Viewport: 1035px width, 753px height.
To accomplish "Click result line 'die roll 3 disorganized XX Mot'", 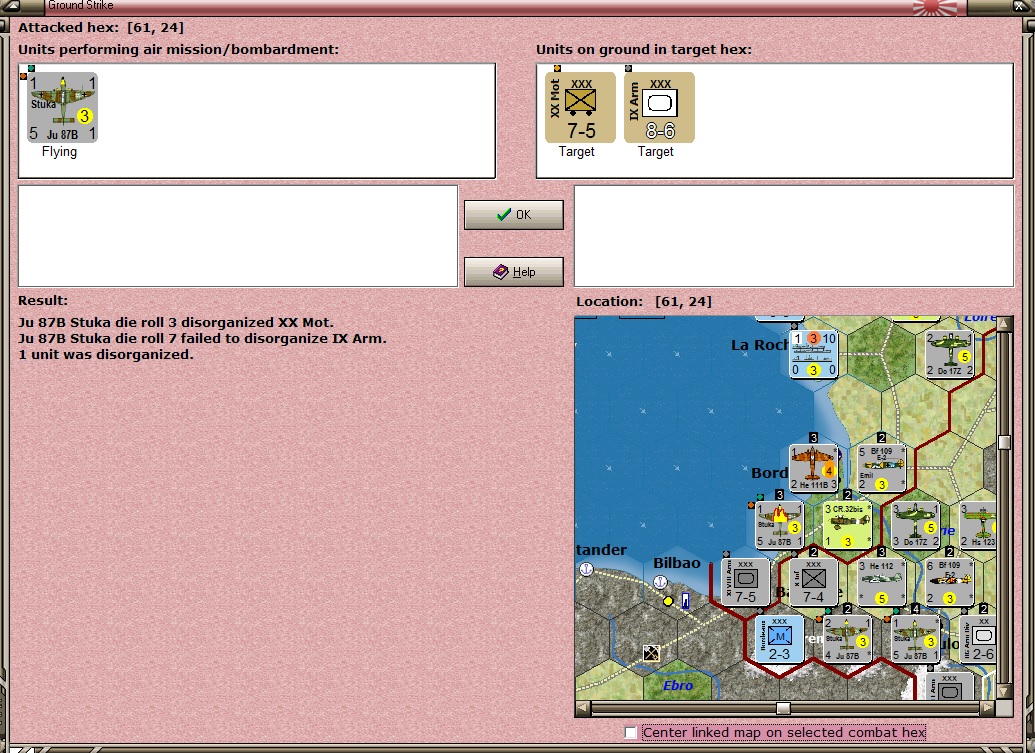I will [176, 323].
